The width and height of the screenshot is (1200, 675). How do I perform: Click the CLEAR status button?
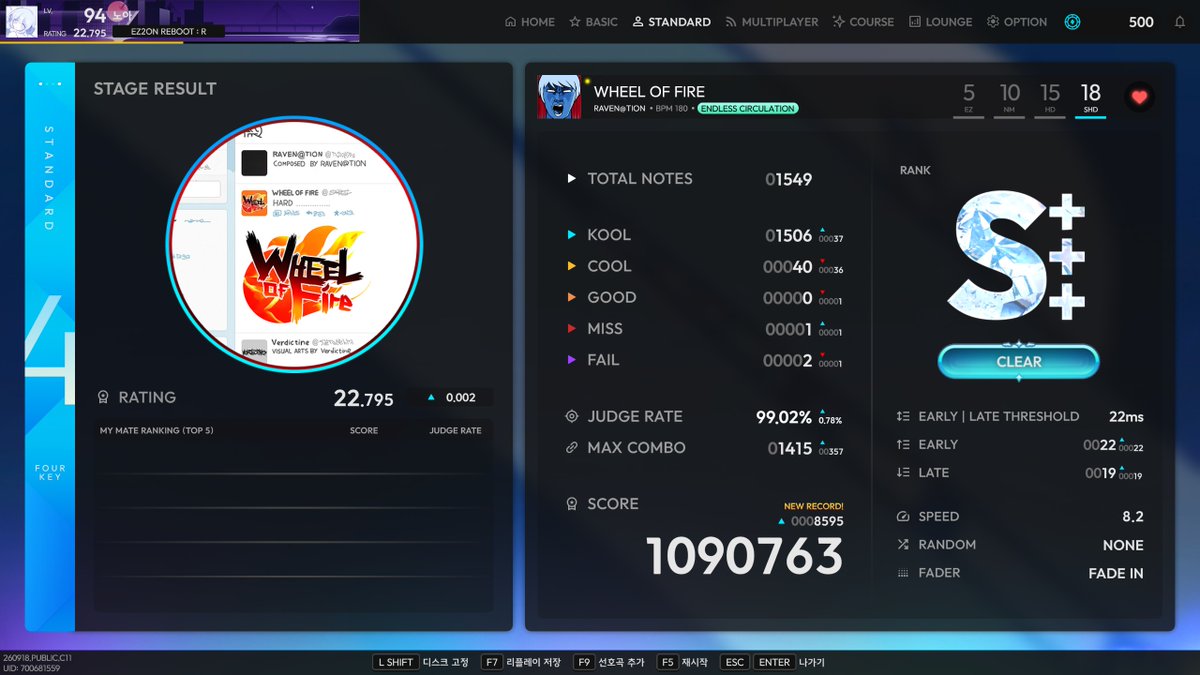click(x=1019, y=362)
